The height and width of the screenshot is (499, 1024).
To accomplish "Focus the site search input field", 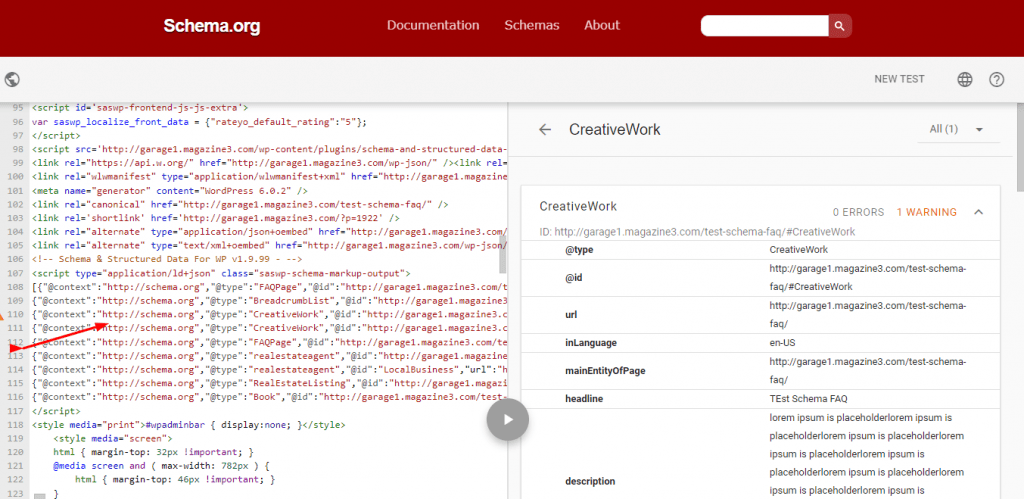I will tap(764, 25).
